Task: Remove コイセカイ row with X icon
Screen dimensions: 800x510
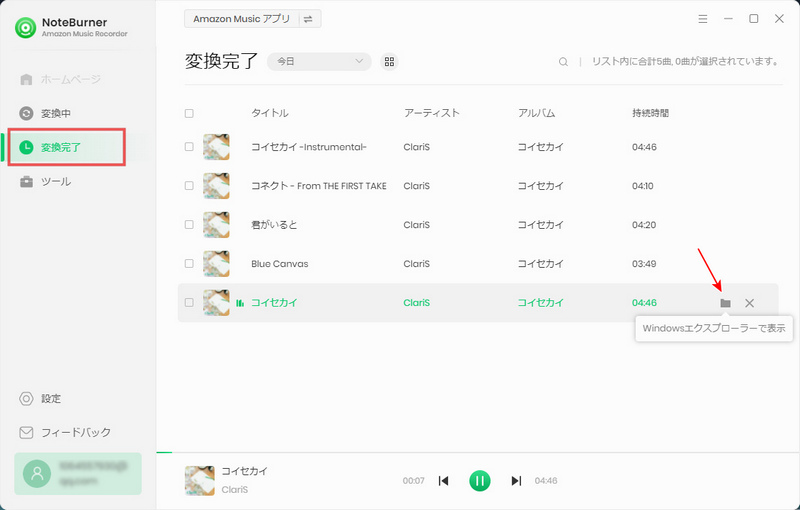Action: tap(749, 303)
